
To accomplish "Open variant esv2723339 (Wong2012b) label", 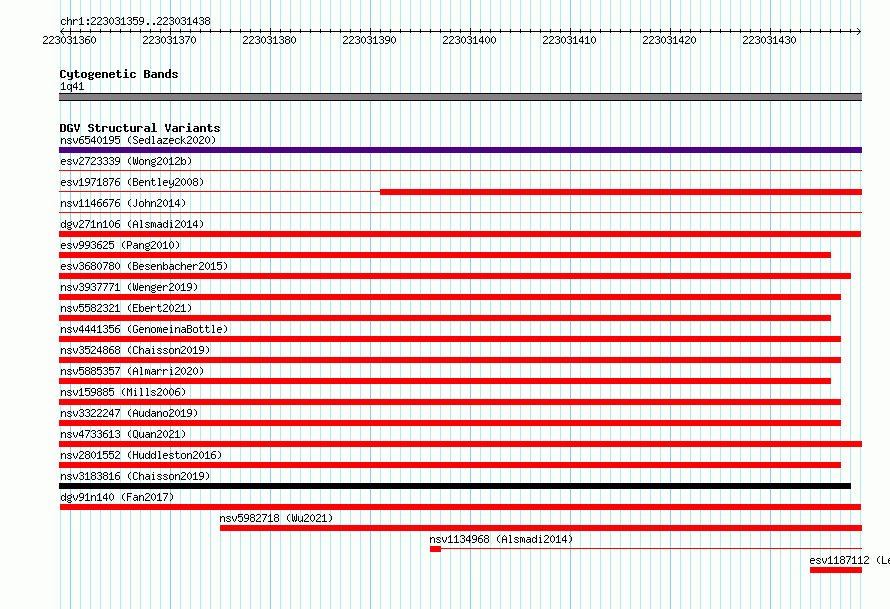I will pyautogui.click(x=126, y=161).
